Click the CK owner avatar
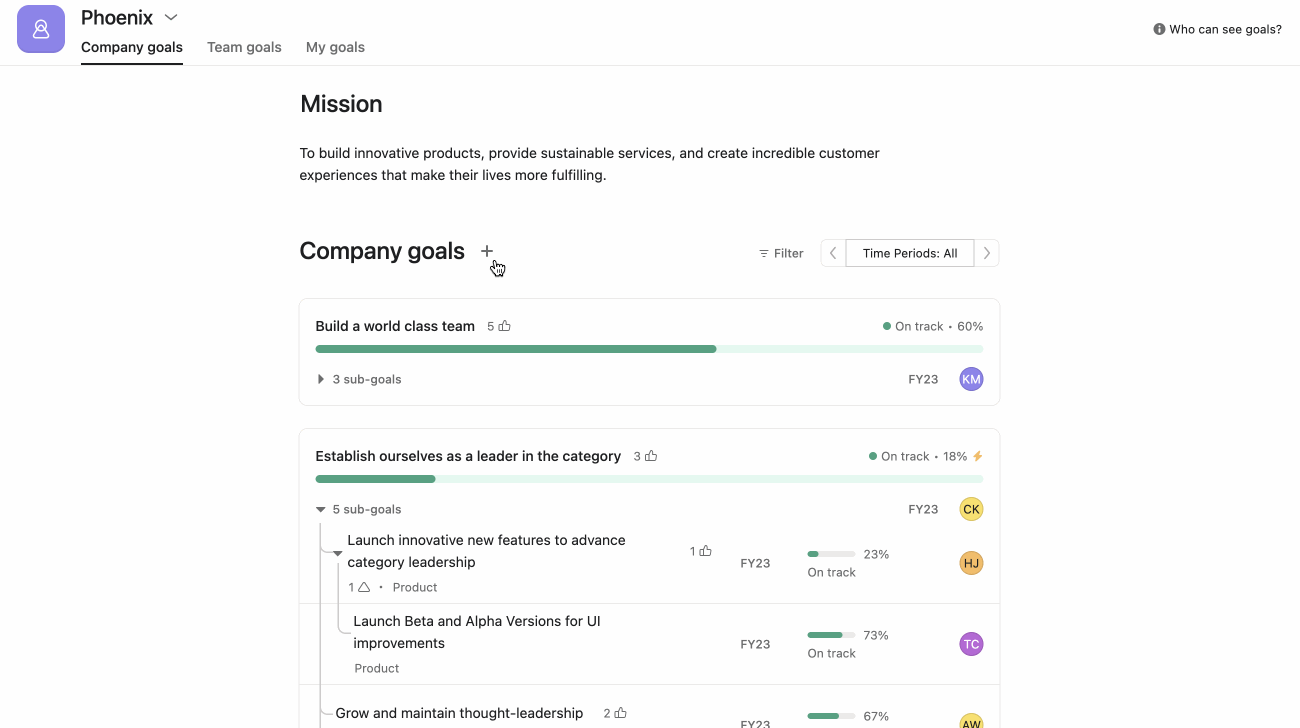Image resolution: width=1300 pixels, height=728 pixels. 970,509
